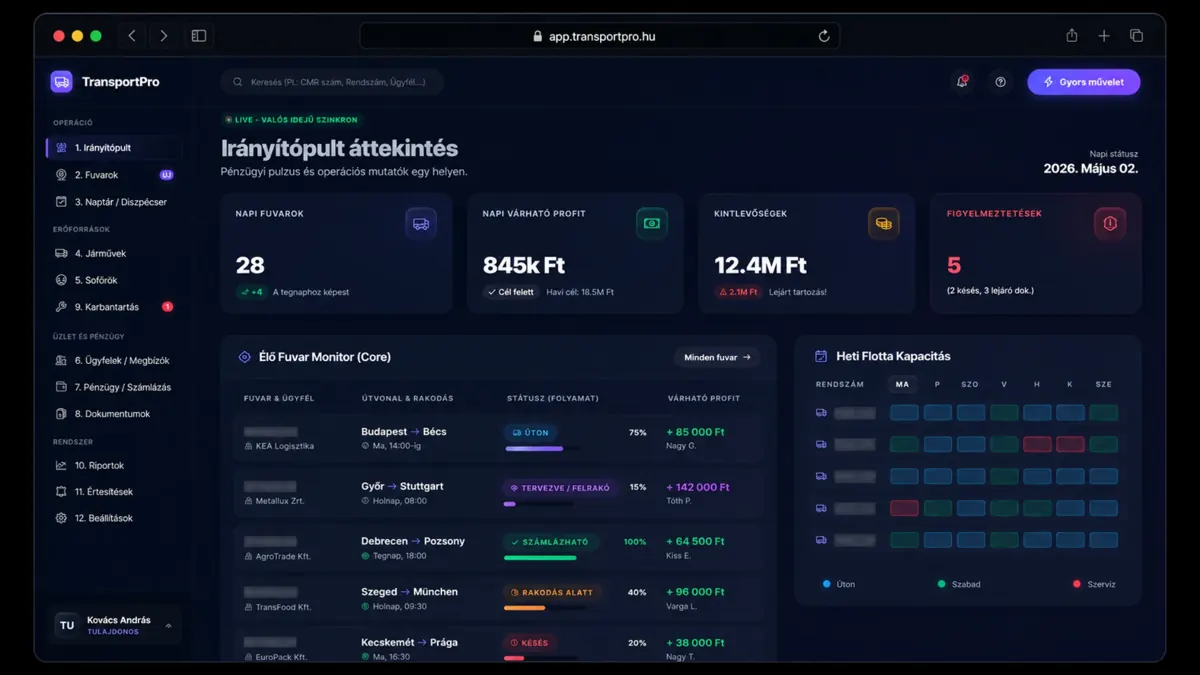Screen dimensions: 1200x675
Task: Click the UJ badge next to Fuvarok
Action: click(167, 175)
